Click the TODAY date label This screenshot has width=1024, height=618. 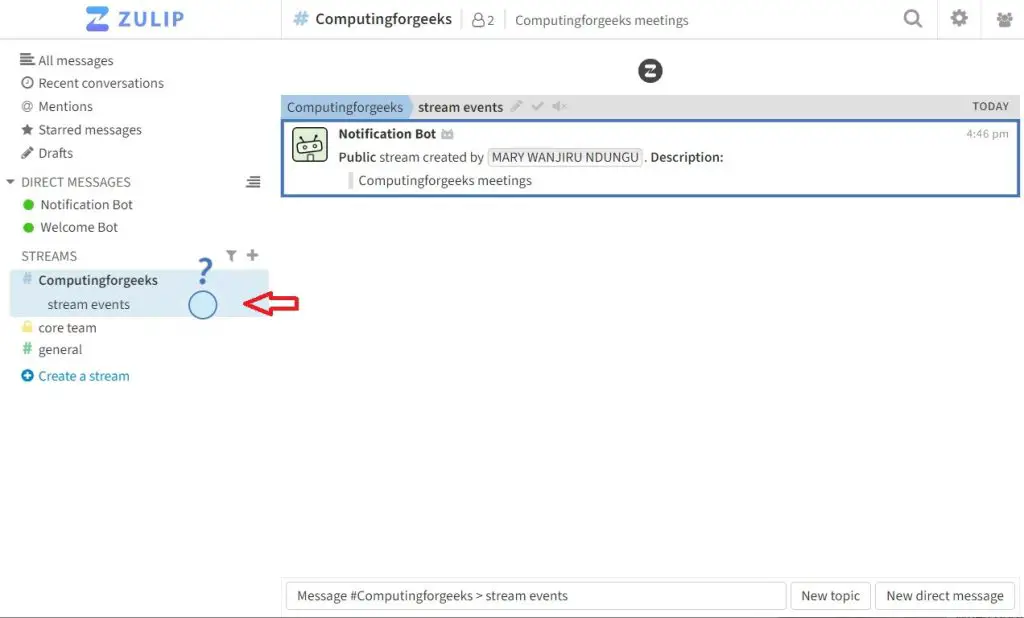[x=990, y=106]
